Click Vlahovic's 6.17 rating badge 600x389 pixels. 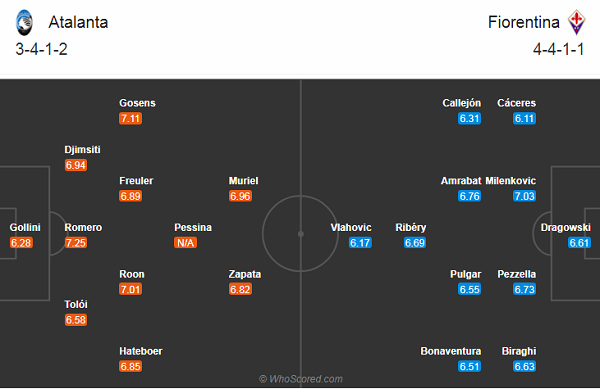360,243
